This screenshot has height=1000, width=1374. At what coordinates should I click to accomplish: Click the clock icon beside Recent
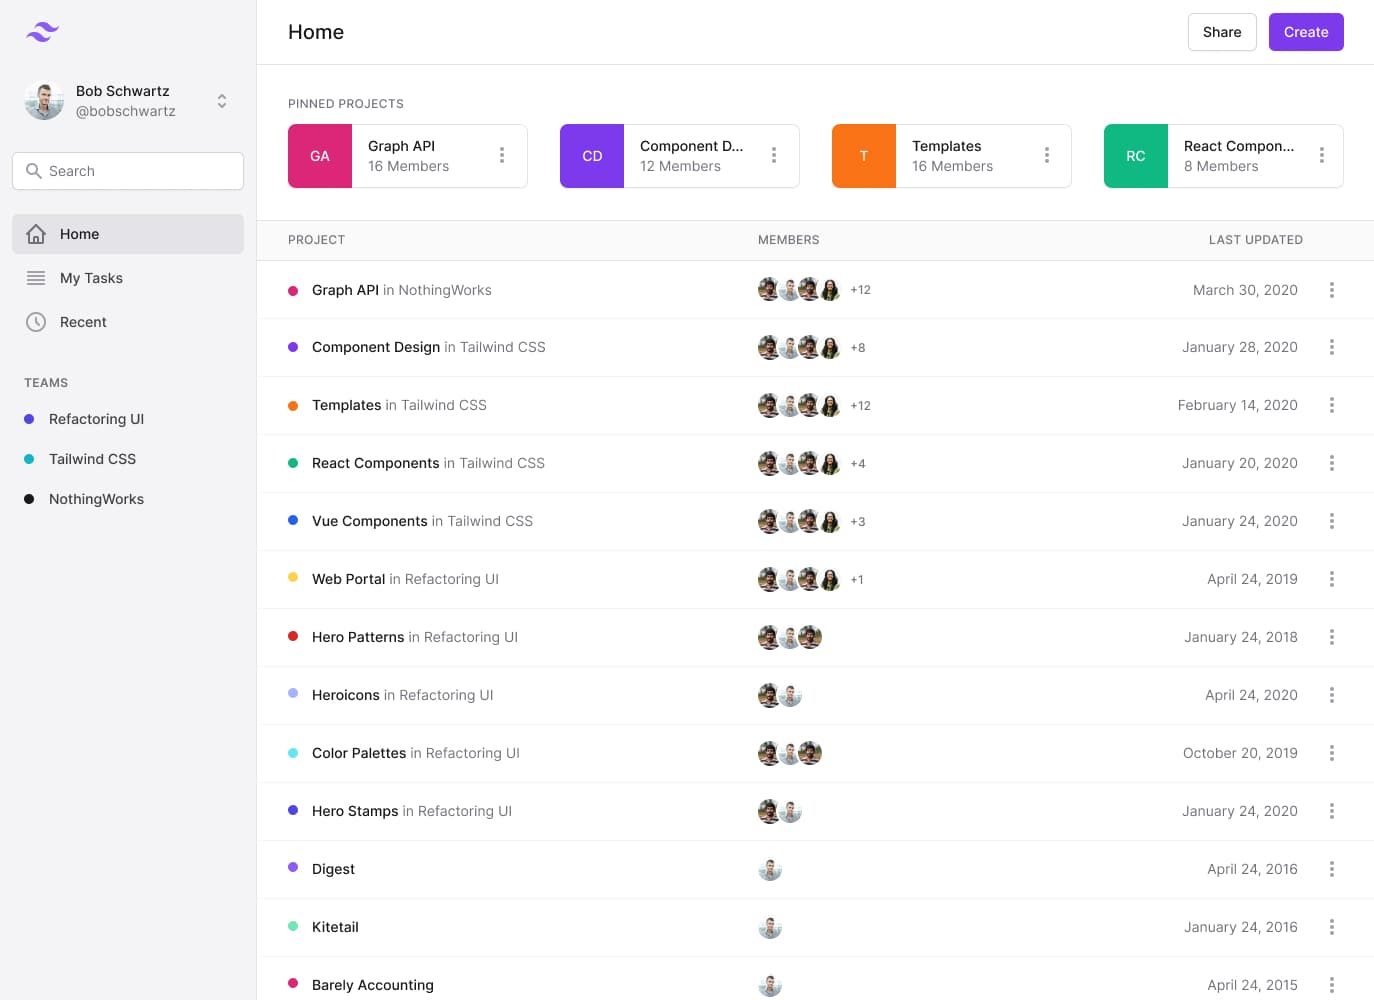click(36, 321)
